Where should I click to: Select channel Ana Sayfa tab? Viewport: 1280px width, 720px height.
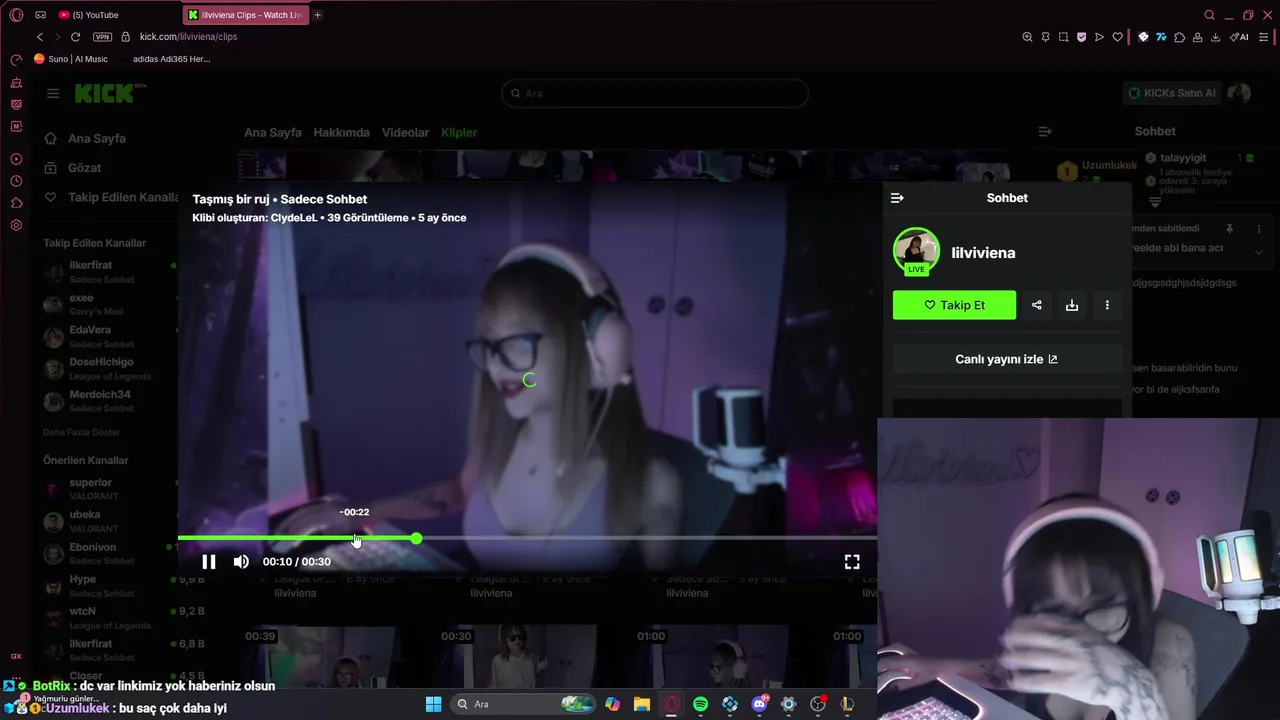coord(272,132)
